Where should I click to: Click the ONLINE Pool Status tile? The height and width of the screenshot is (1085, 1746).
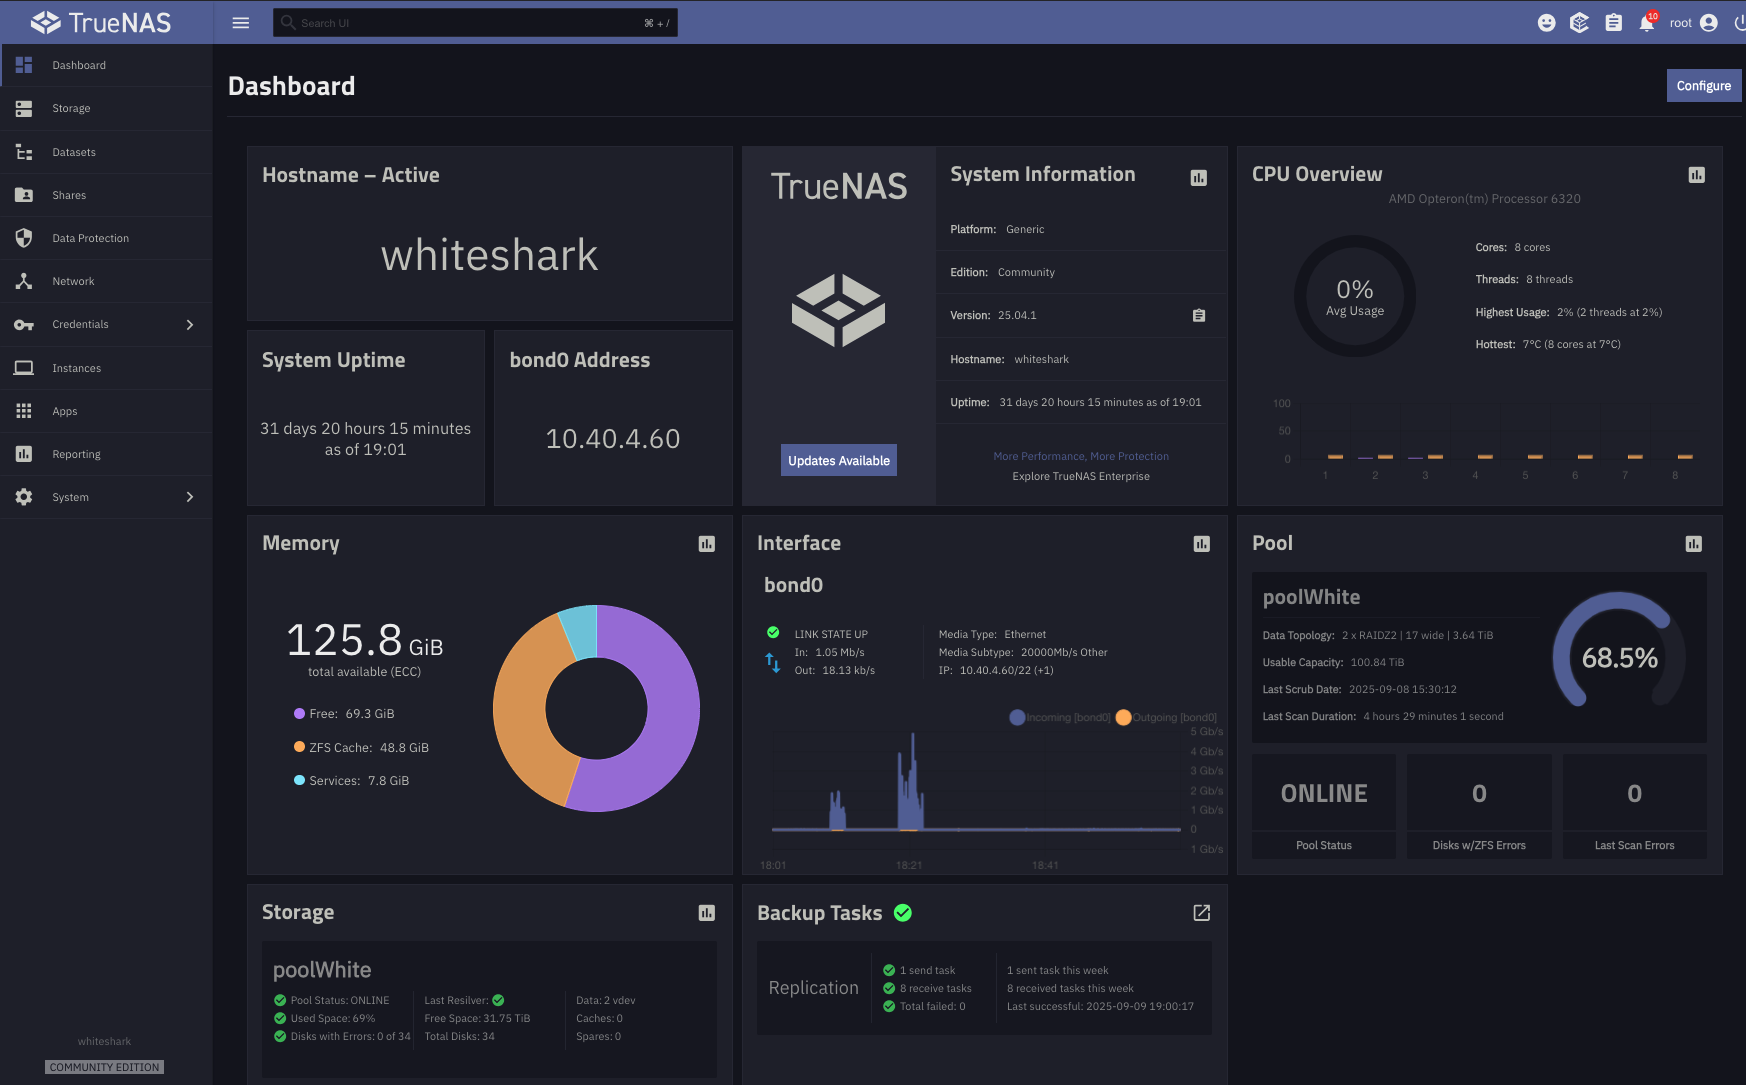coord(1324,806)
